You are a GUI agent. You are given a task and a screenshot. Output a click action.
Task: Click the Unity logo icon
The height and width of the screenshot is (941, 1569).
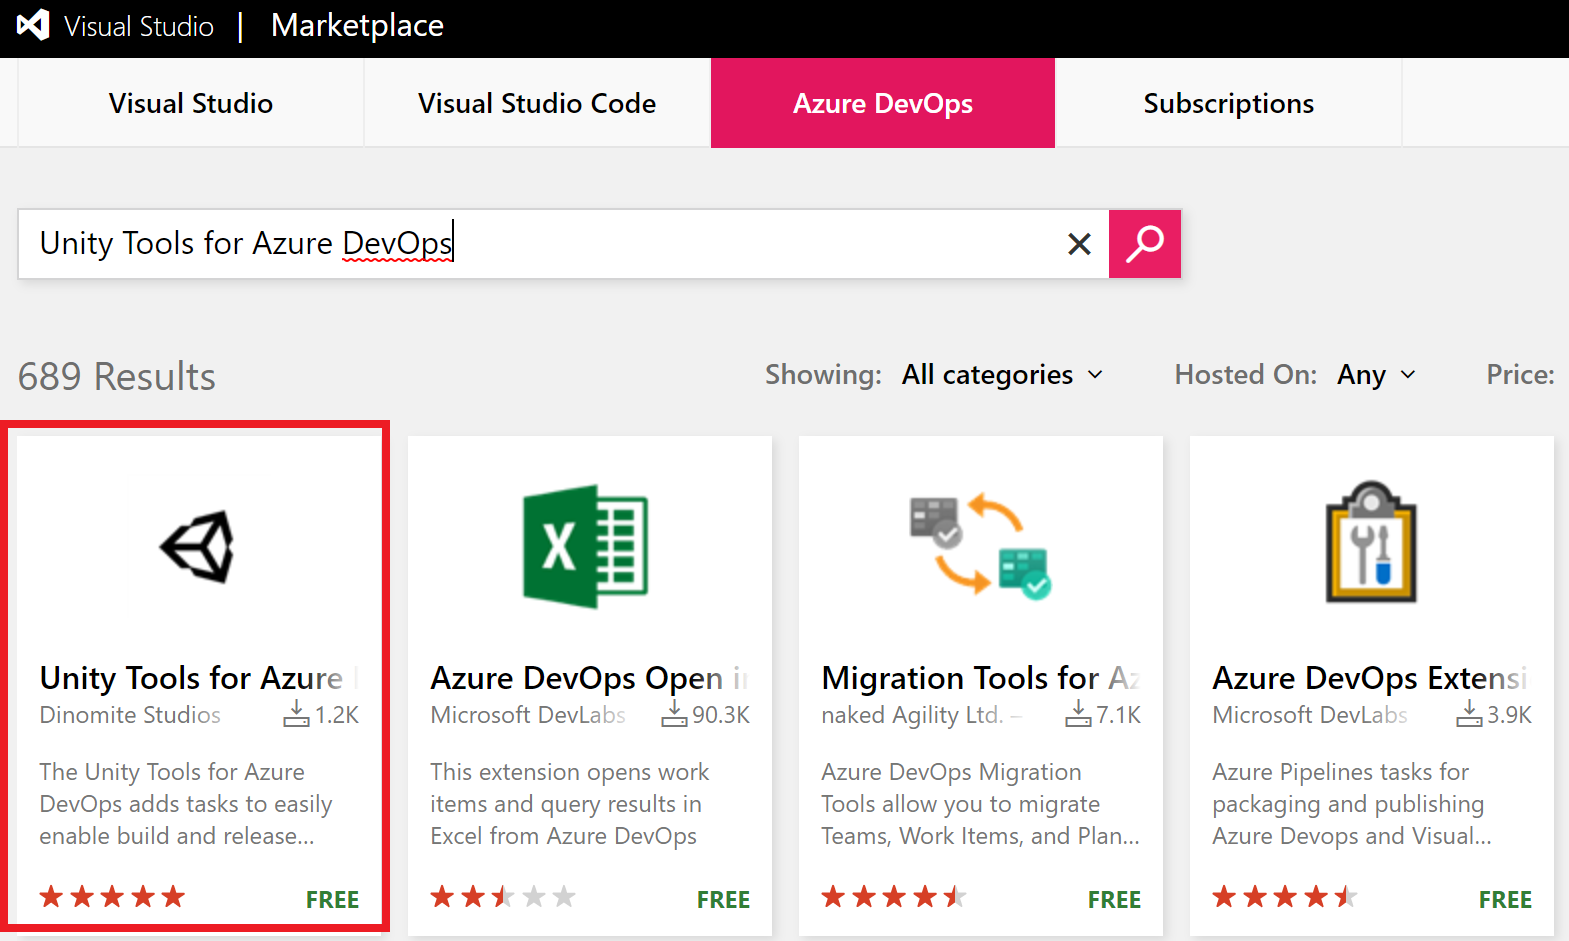pyautogui.click(x=198, y=546)
